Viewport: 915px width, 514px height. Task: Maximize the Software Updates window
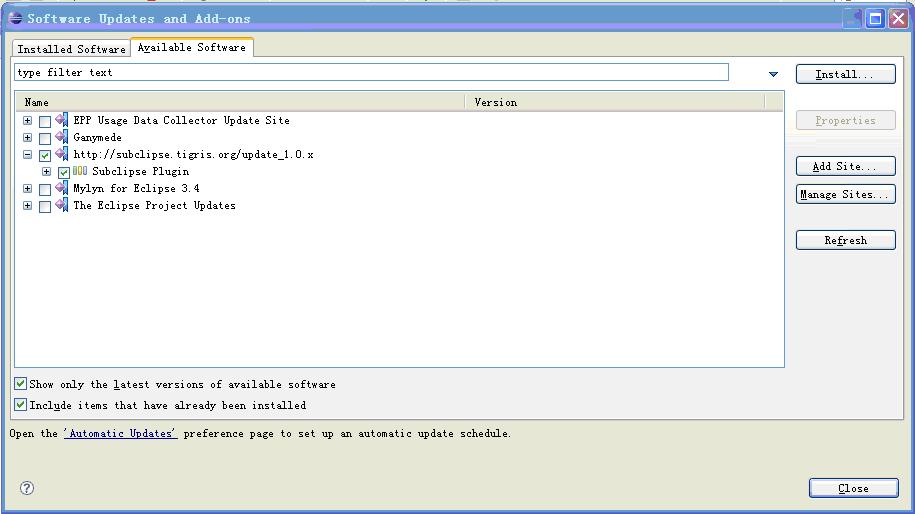875,19
